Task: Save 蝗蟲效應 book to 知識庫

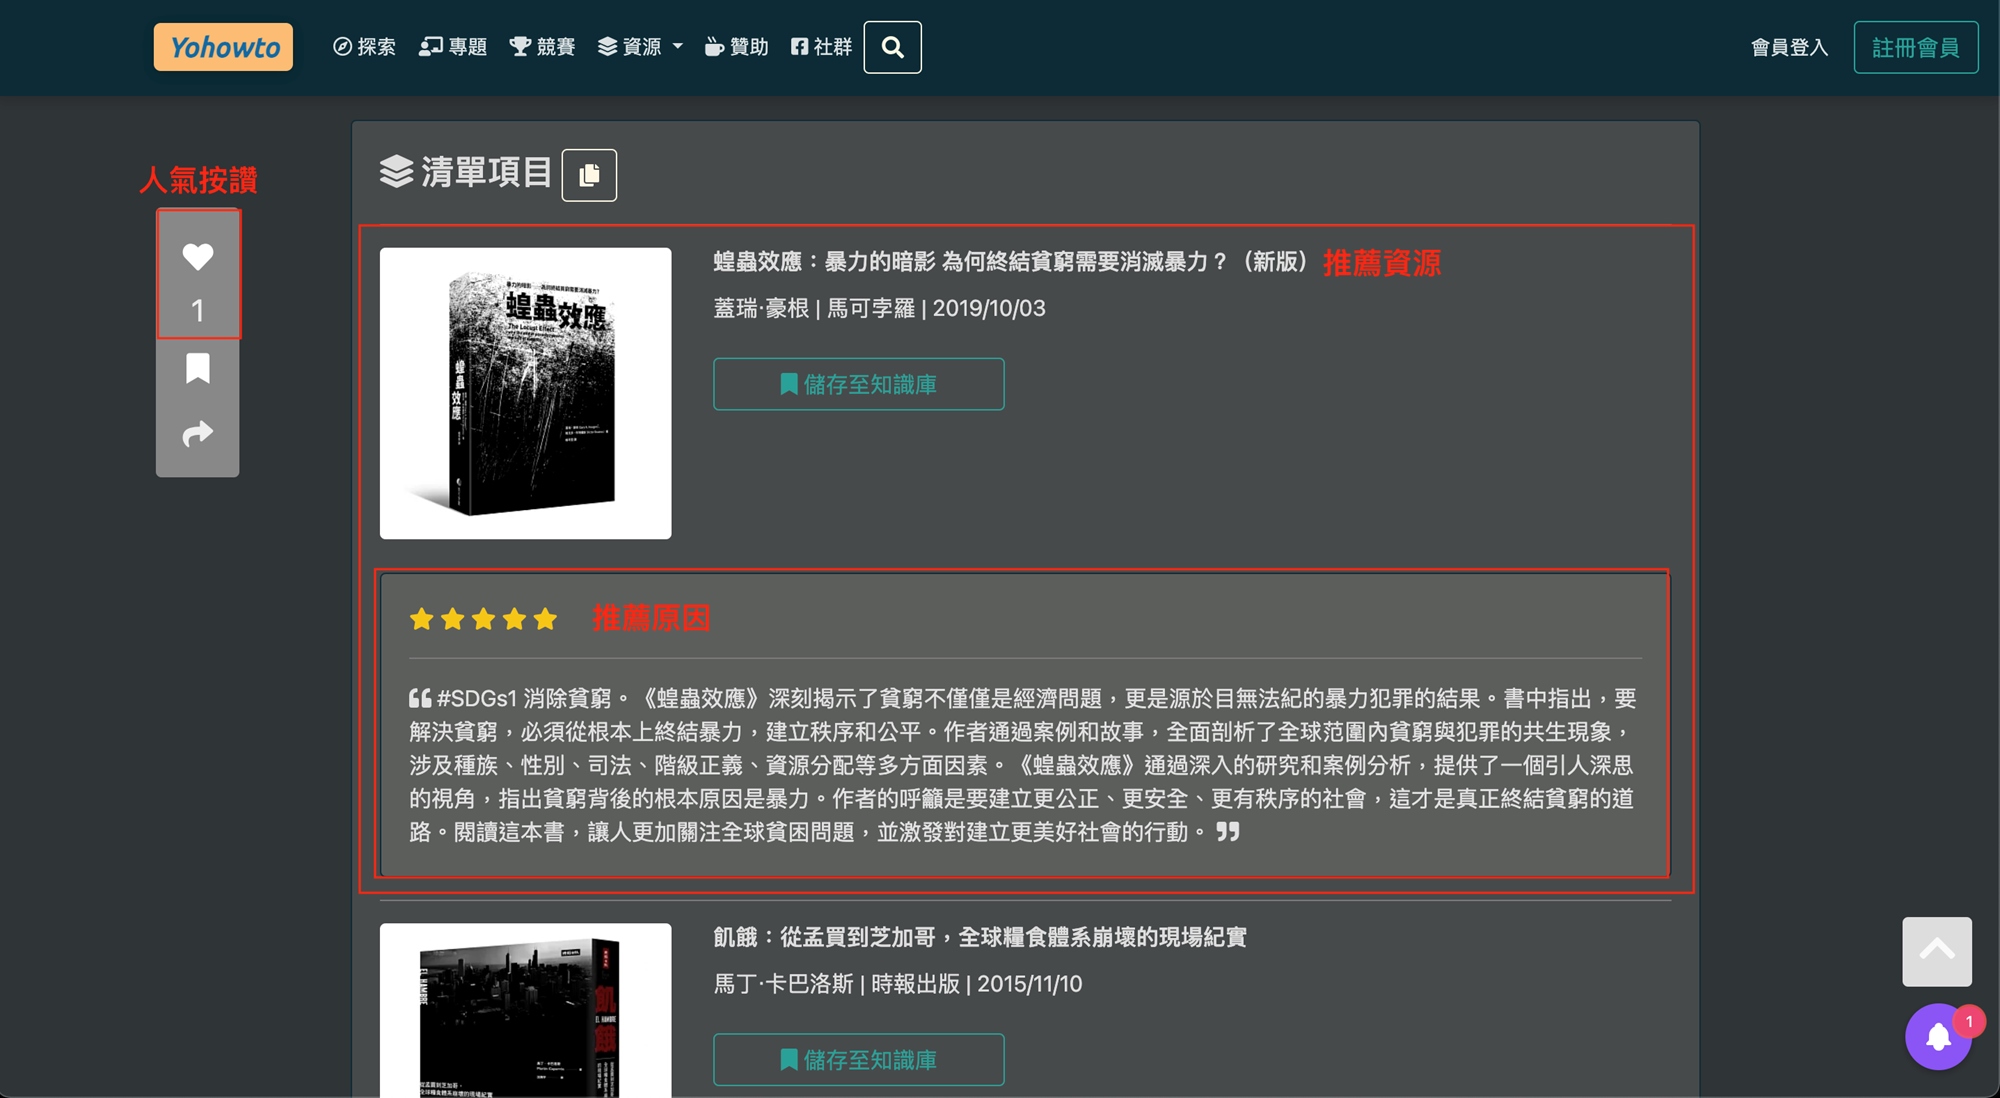Action: pos(858,384)
